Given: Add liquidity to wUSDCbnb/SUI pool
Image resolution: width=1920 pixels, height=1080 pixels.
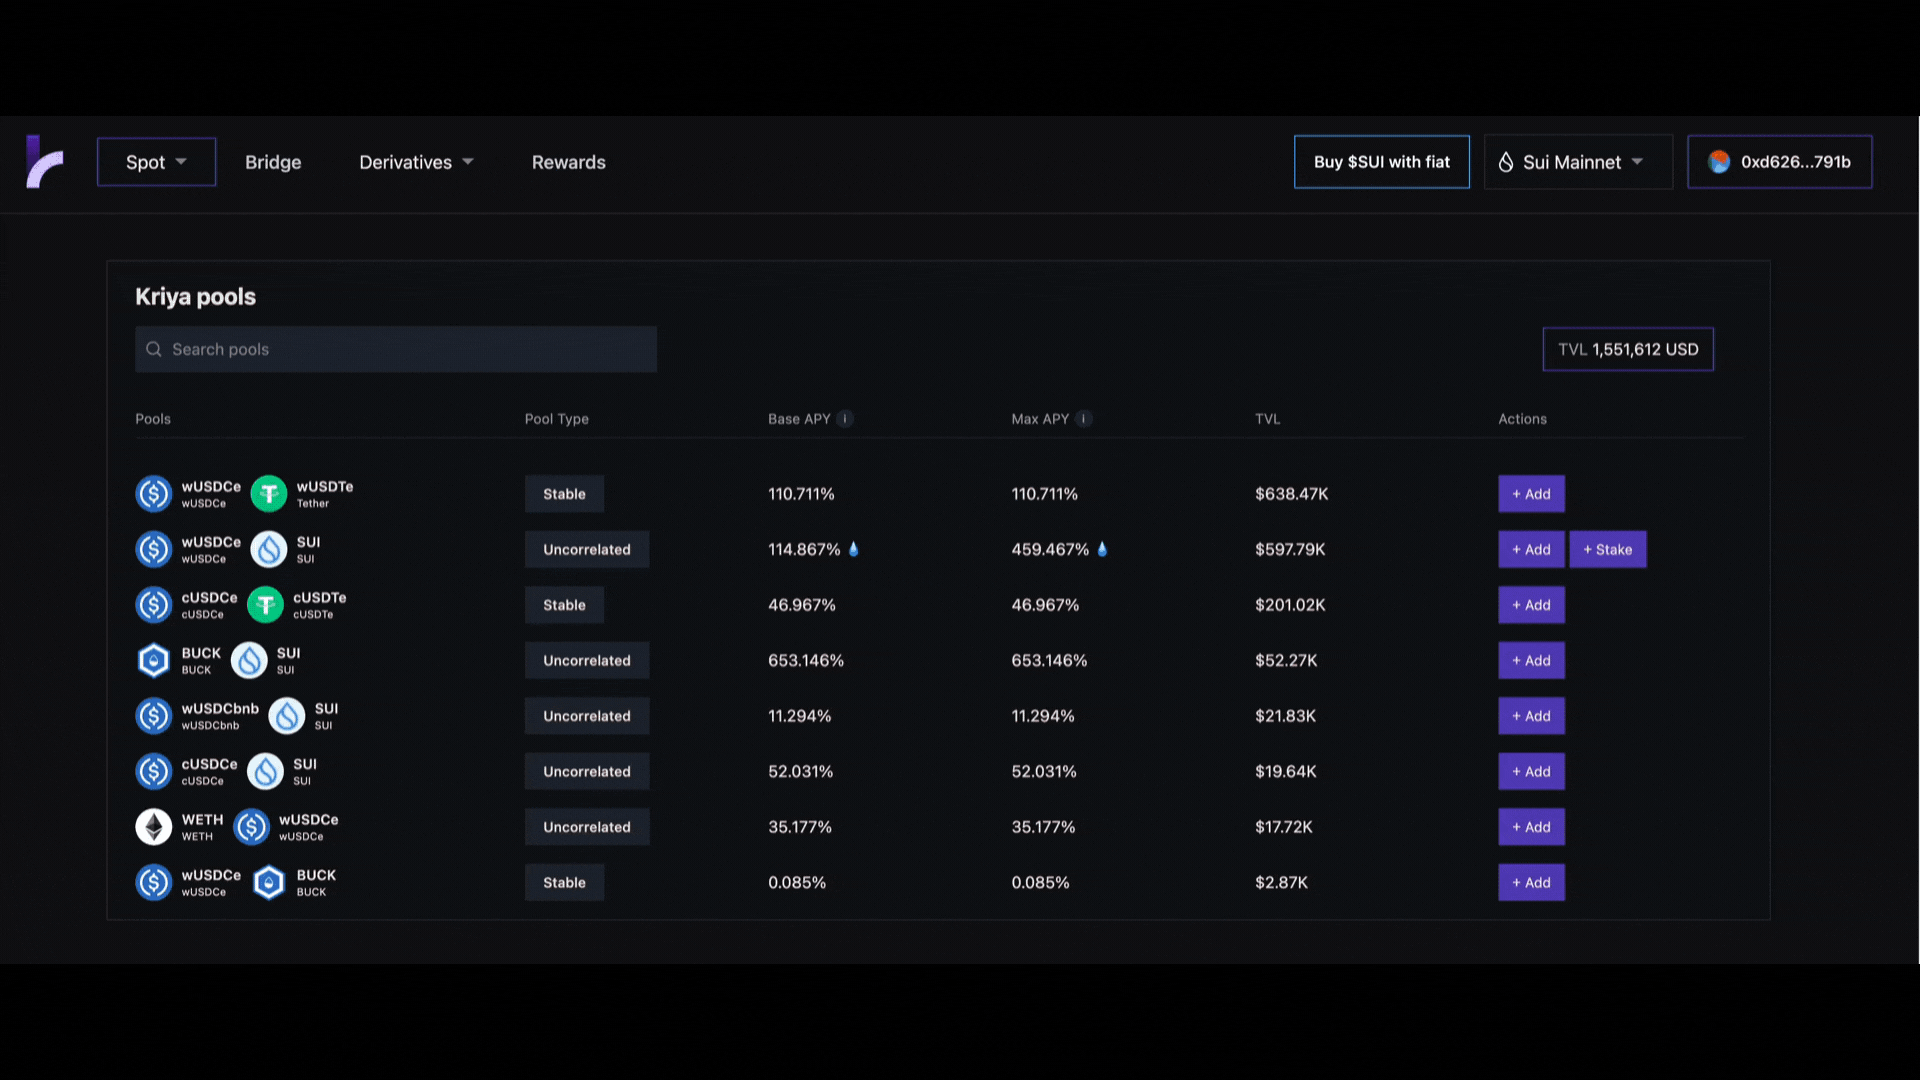Looking at the screenshot, I should [x=1531, y=716].
